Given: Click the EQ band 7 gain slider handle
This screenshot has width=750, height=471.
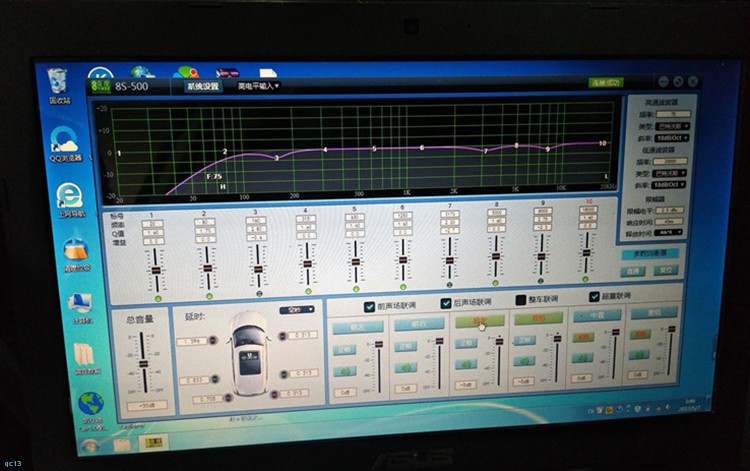Looking at the screenshot, I should [450, 261].
